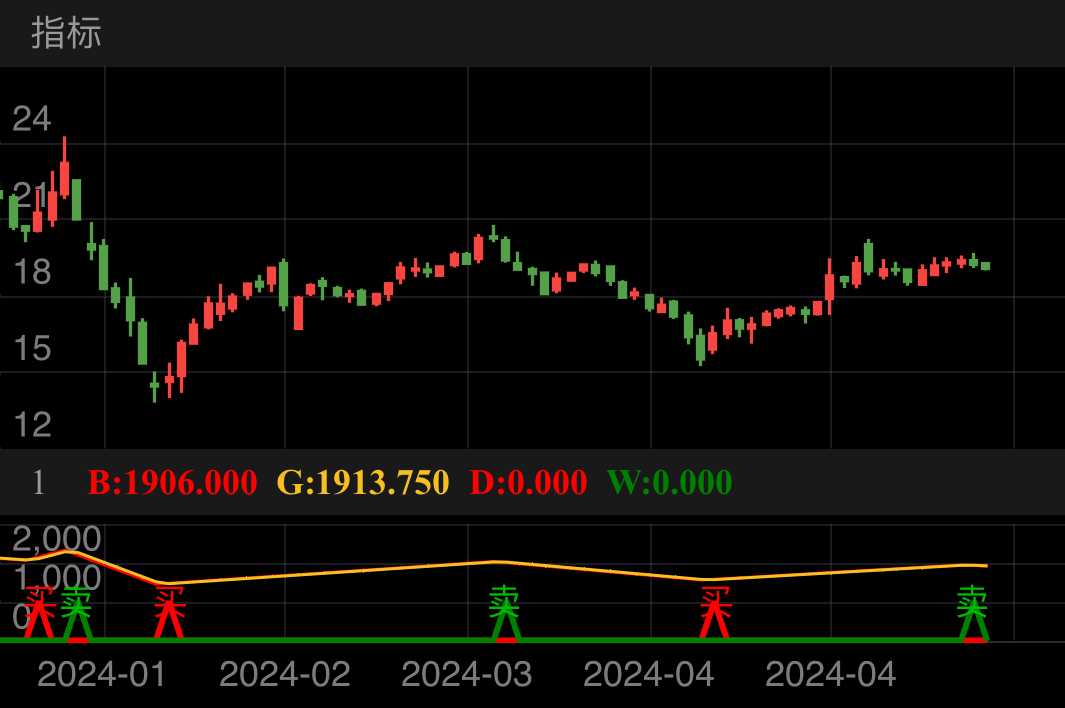This screenshot has width=1065, height=708.
Task: Select the 买 buy marker in mid-January
Action: tap(169, 612)
